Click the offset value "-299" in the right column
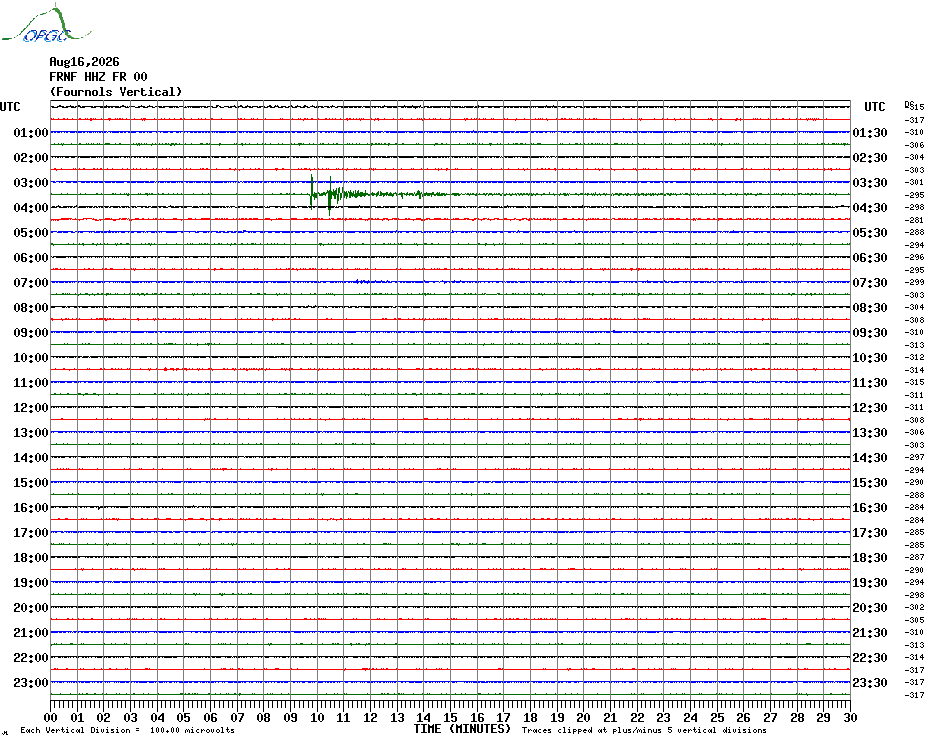The height and width of the screenshot is (744, 930). [x=914, y=282]
